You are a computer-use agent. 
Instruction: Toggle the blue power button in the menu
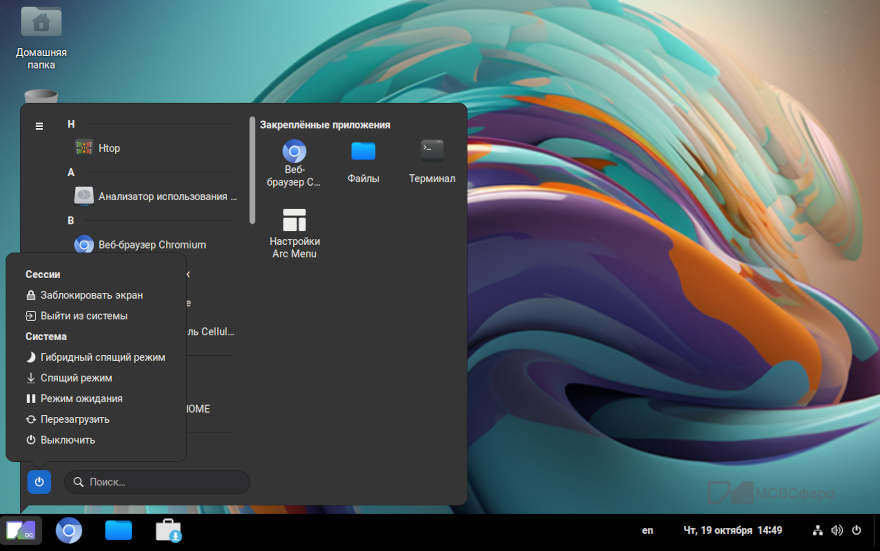coord(39,482)
